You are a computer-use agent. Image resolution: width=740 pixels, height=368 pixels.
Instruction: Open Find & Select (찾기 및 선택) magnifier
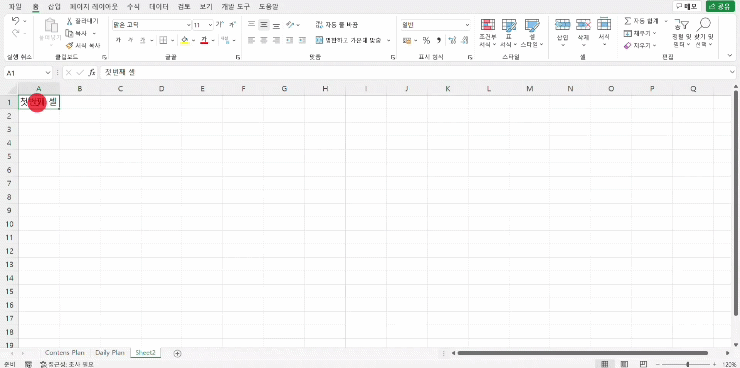[704, 33]
